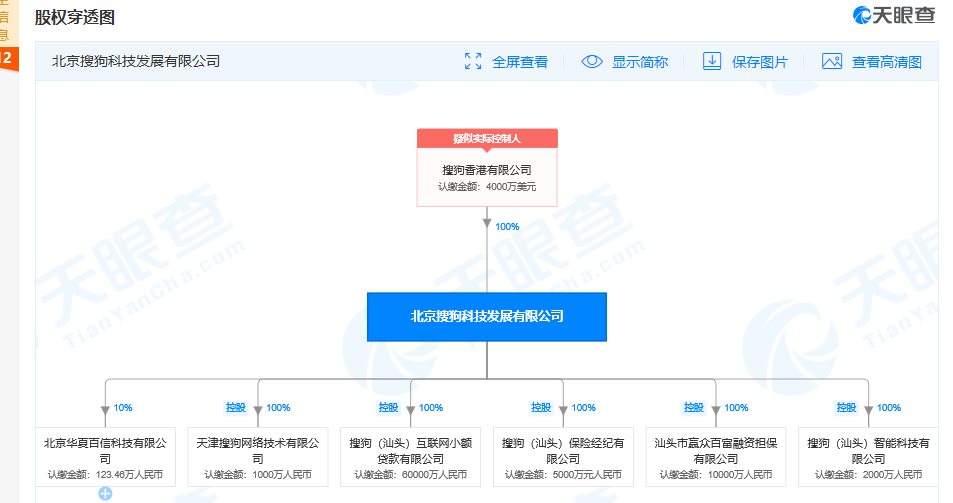Click the HD picture icon
The width and height of the screenshot is (953, 503).
tap(832, 61)
